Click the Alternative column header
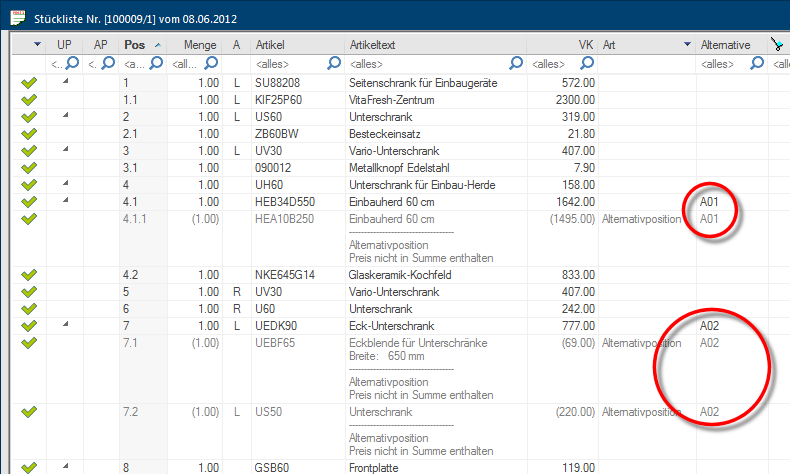790x474 pixels. (x=725, y=45)
